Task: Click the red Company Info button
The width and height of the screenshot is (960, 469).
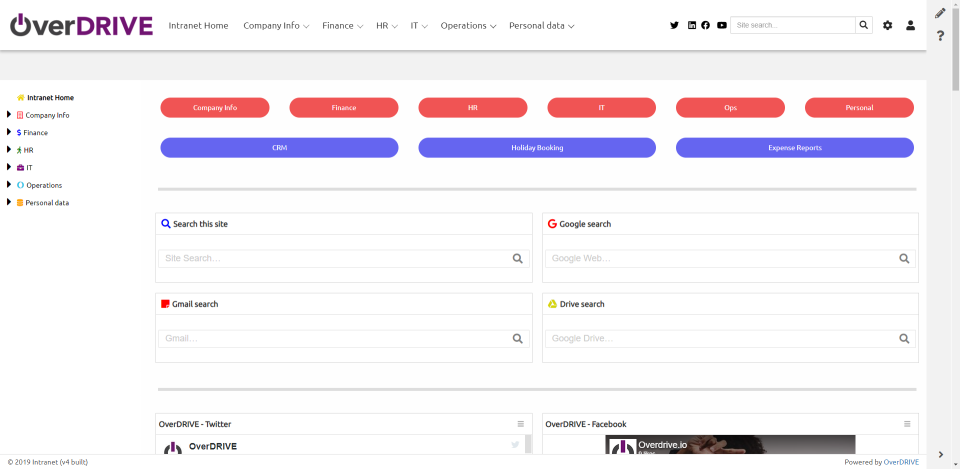Action: point(215,108)
